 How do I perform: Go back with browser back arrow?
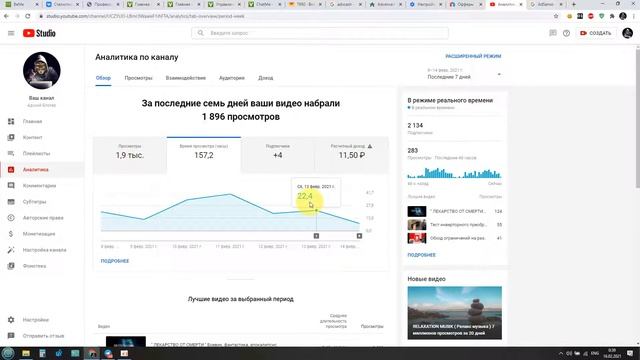click(6, 16)
